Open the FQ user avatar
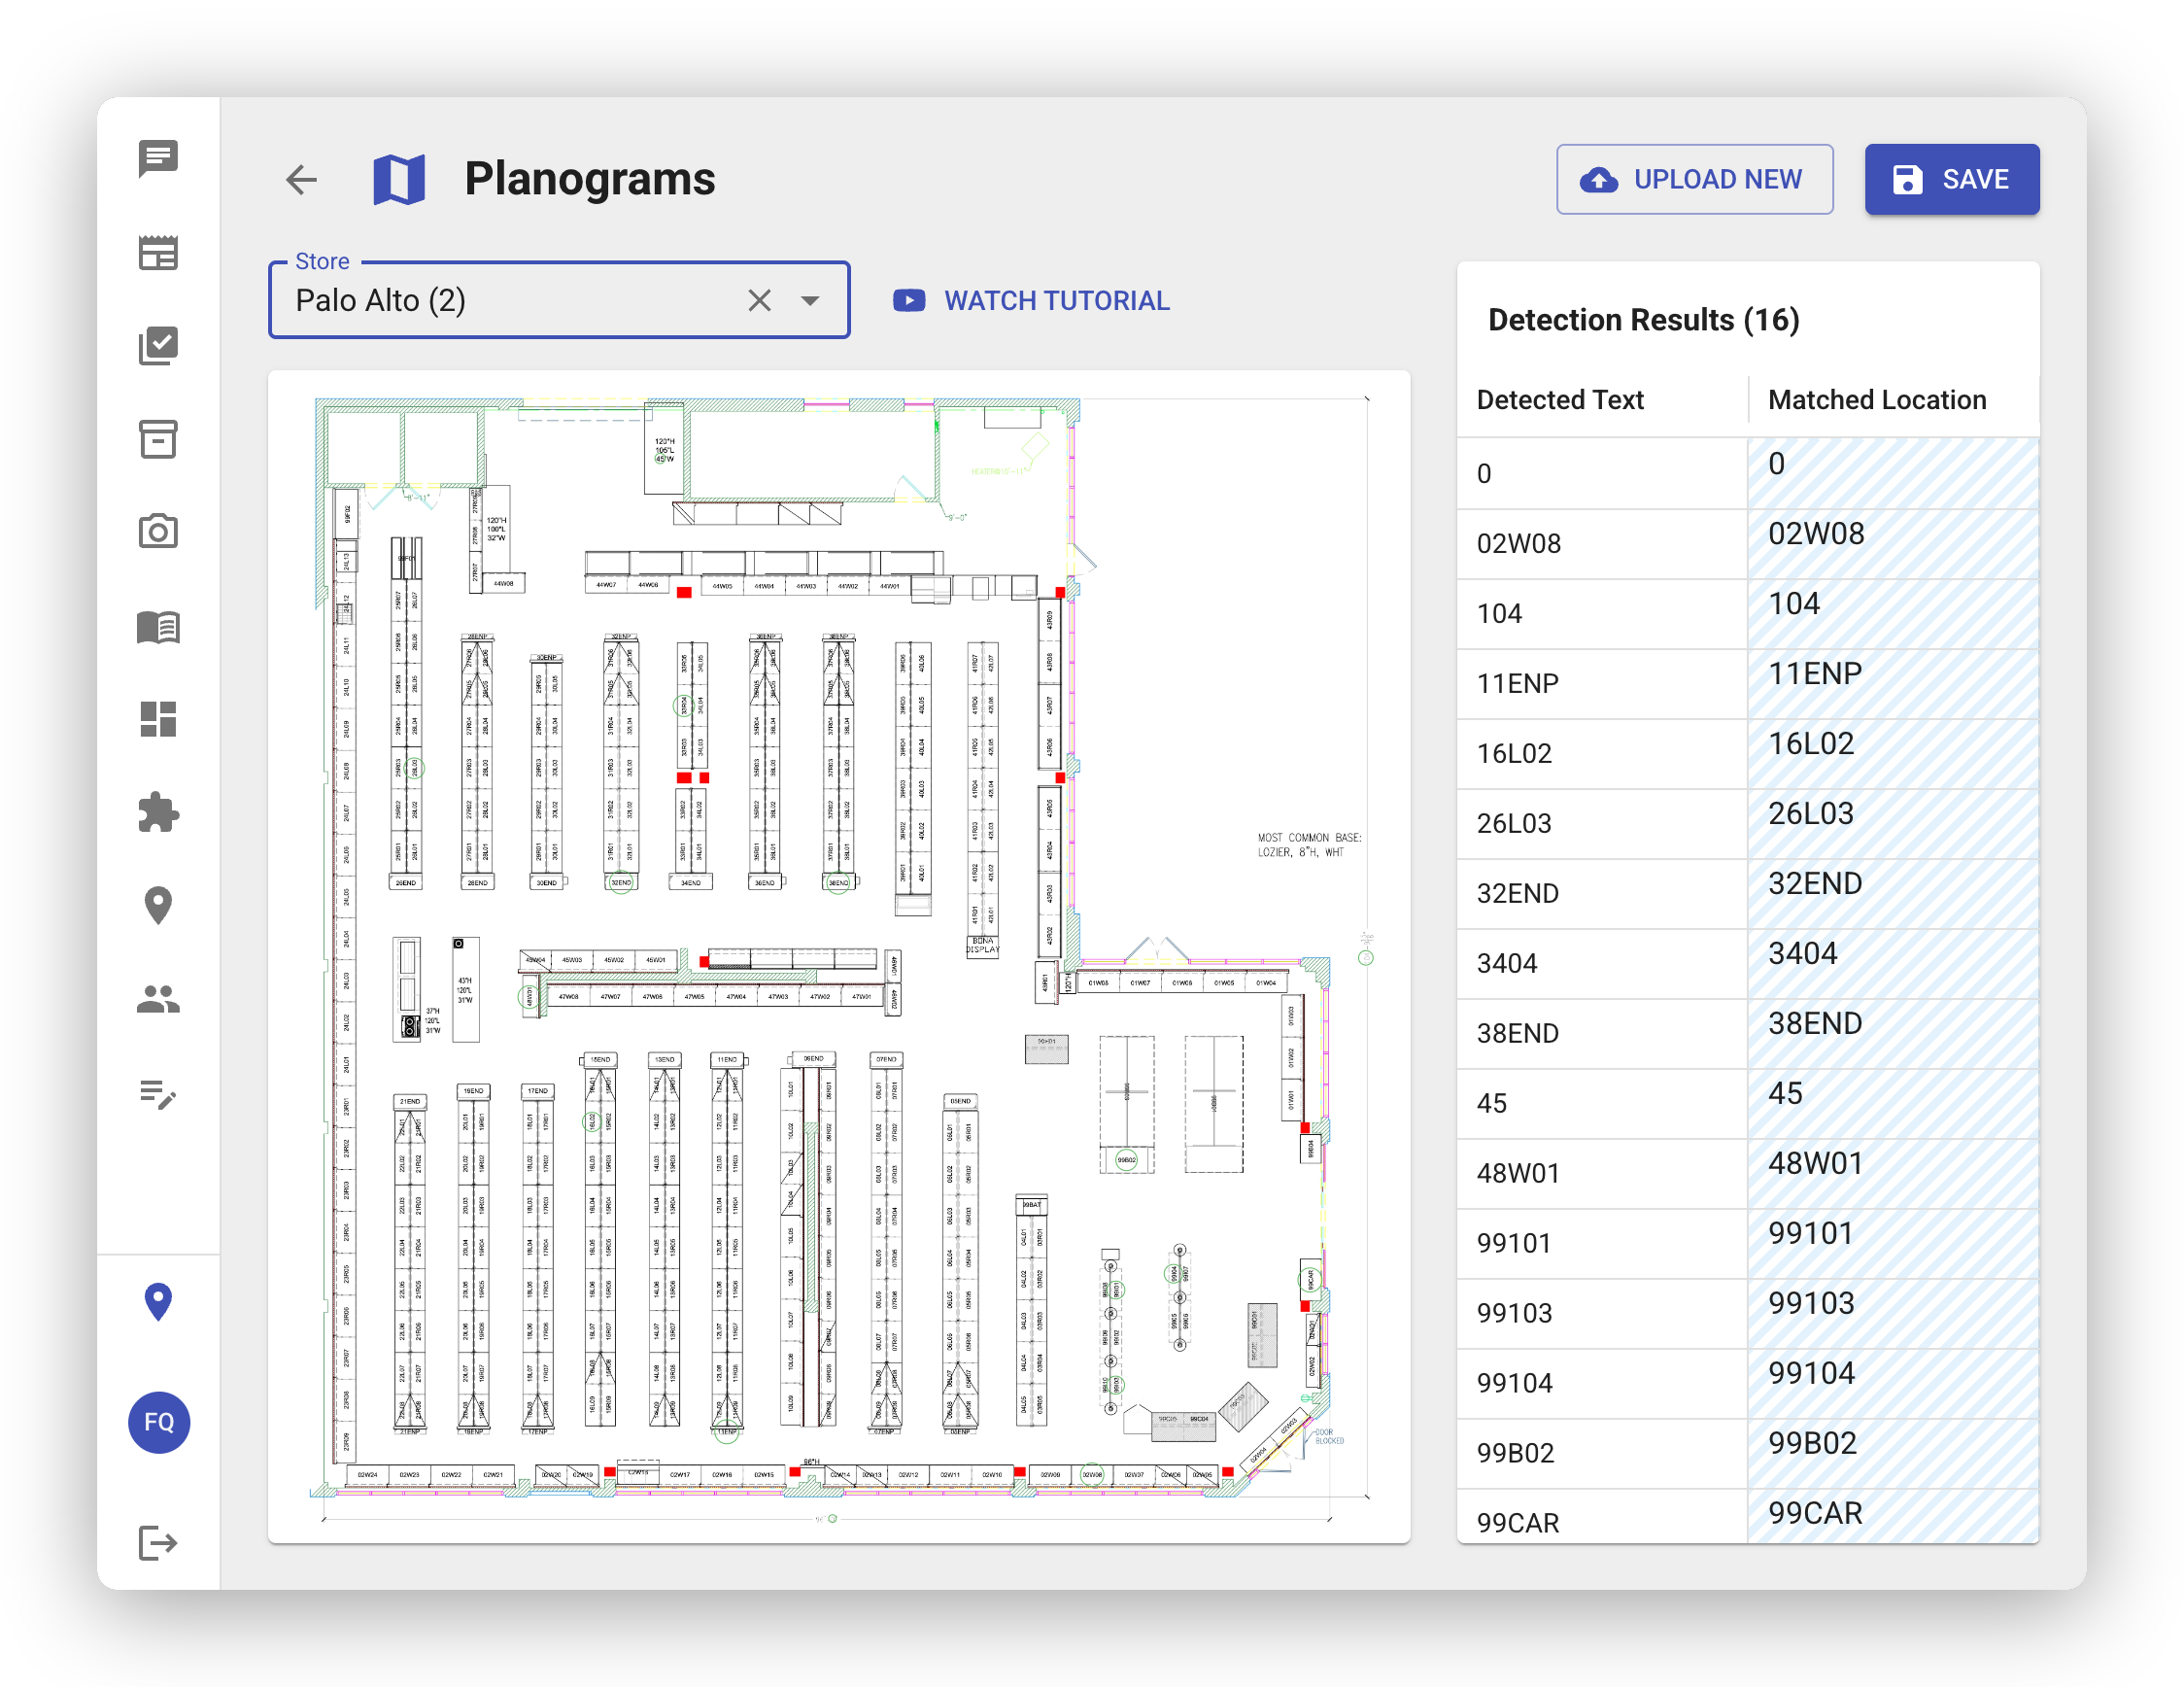This screenshot has width=2184, height=1687. (x=158, y=1423)
